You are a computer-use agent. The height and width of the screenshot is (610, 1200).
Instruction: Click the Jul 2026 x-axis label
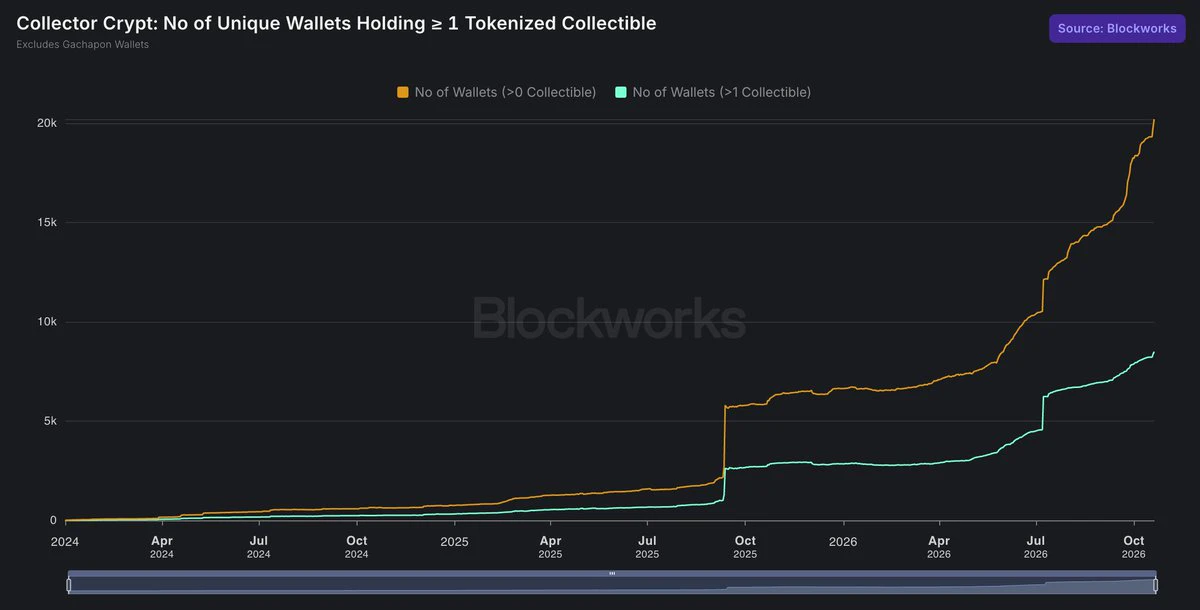coord(1036,547)
